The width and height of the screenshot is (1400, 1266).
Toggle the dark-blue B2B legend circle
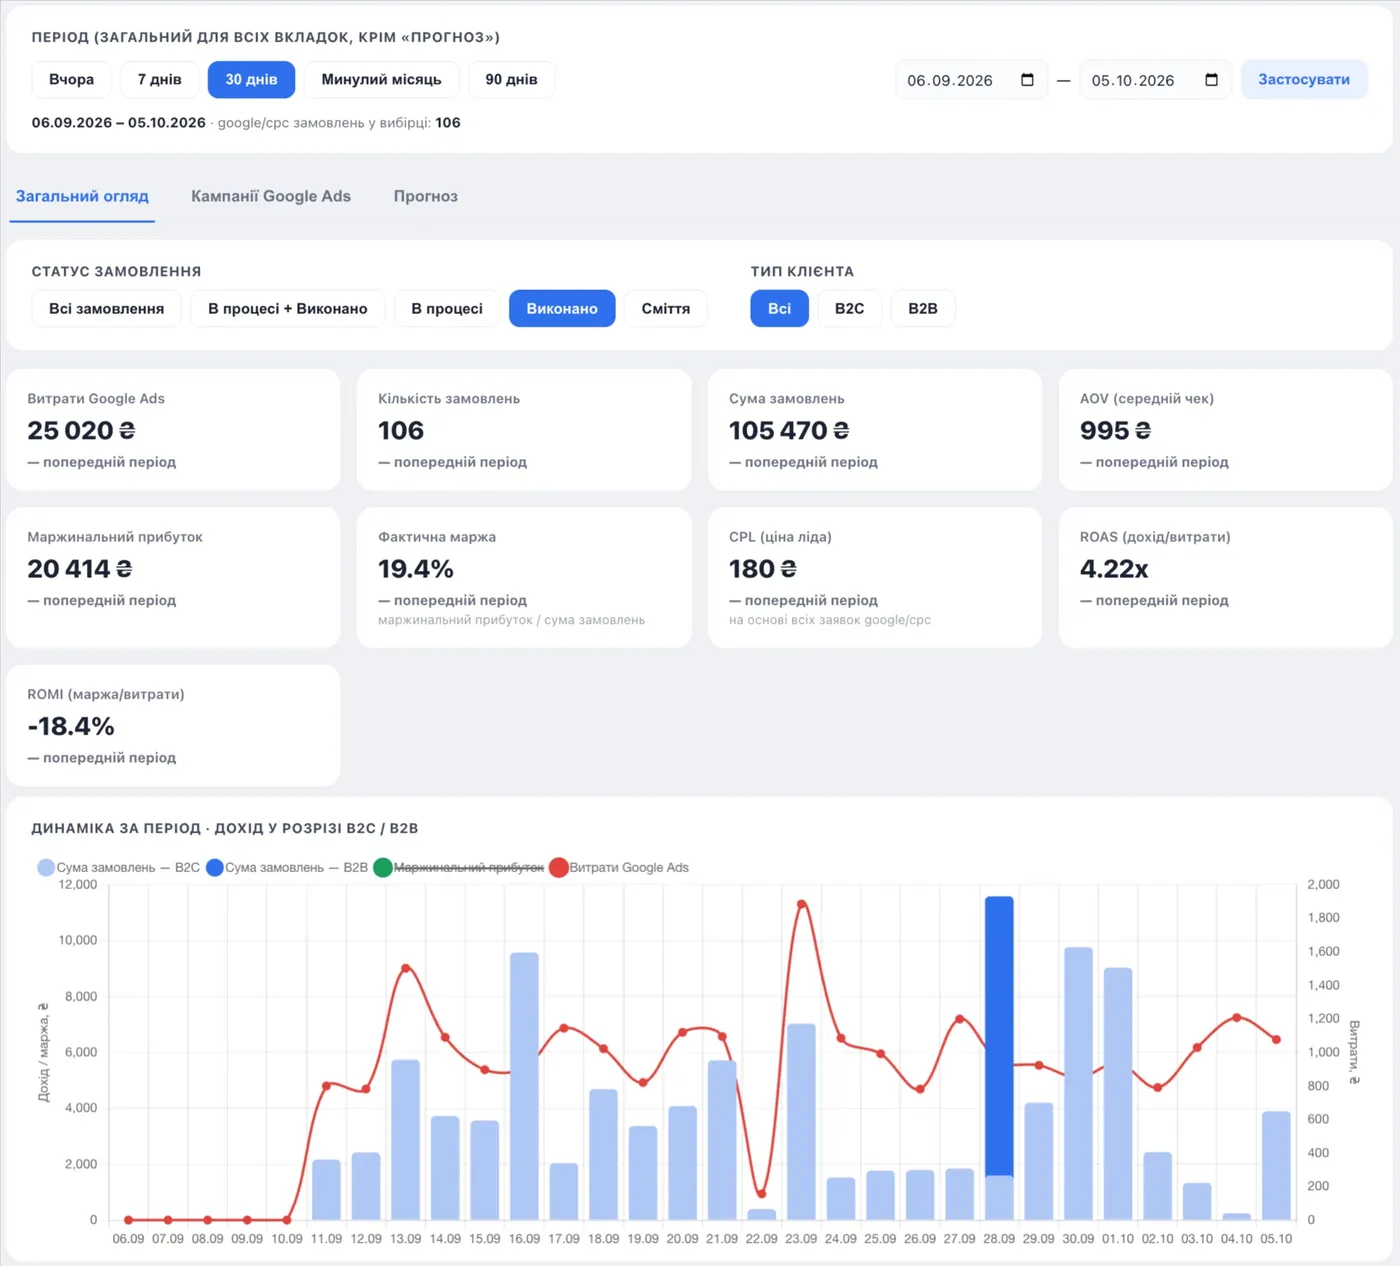pyautogui.click(x=214, y=867)
